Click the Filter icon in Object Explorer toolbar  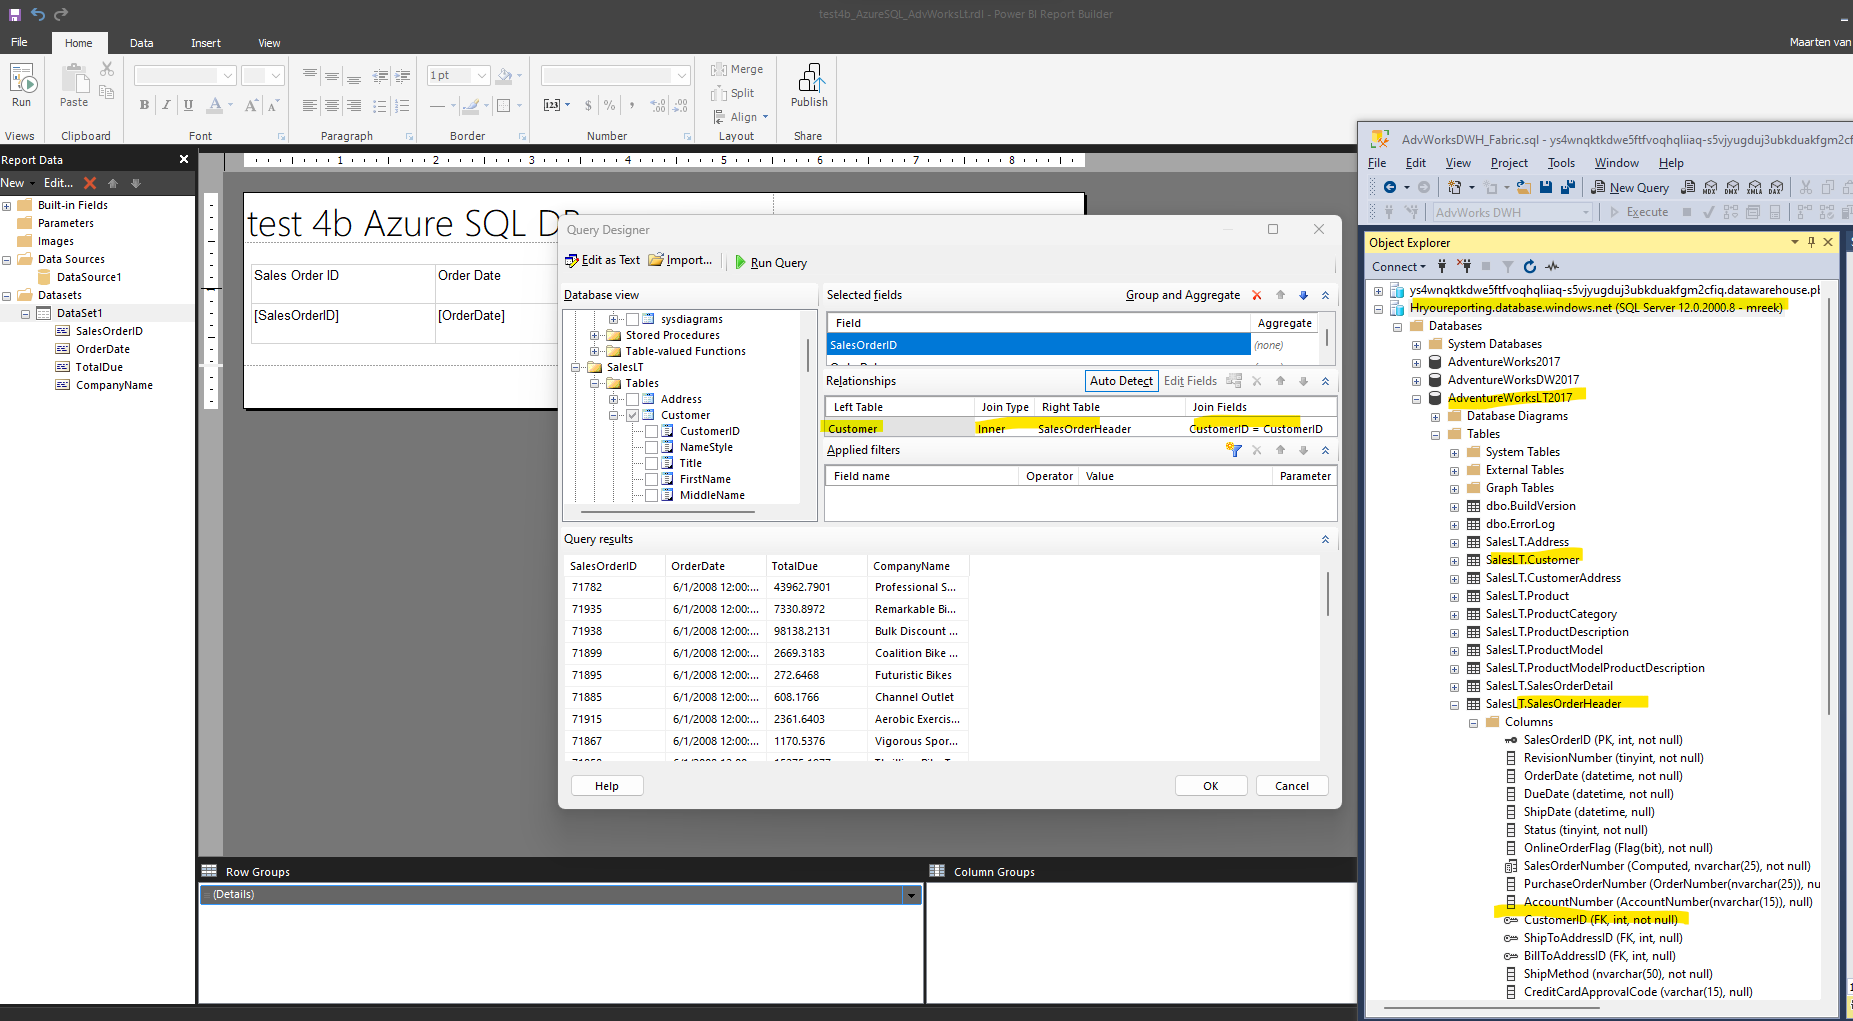coord(1510,266)
